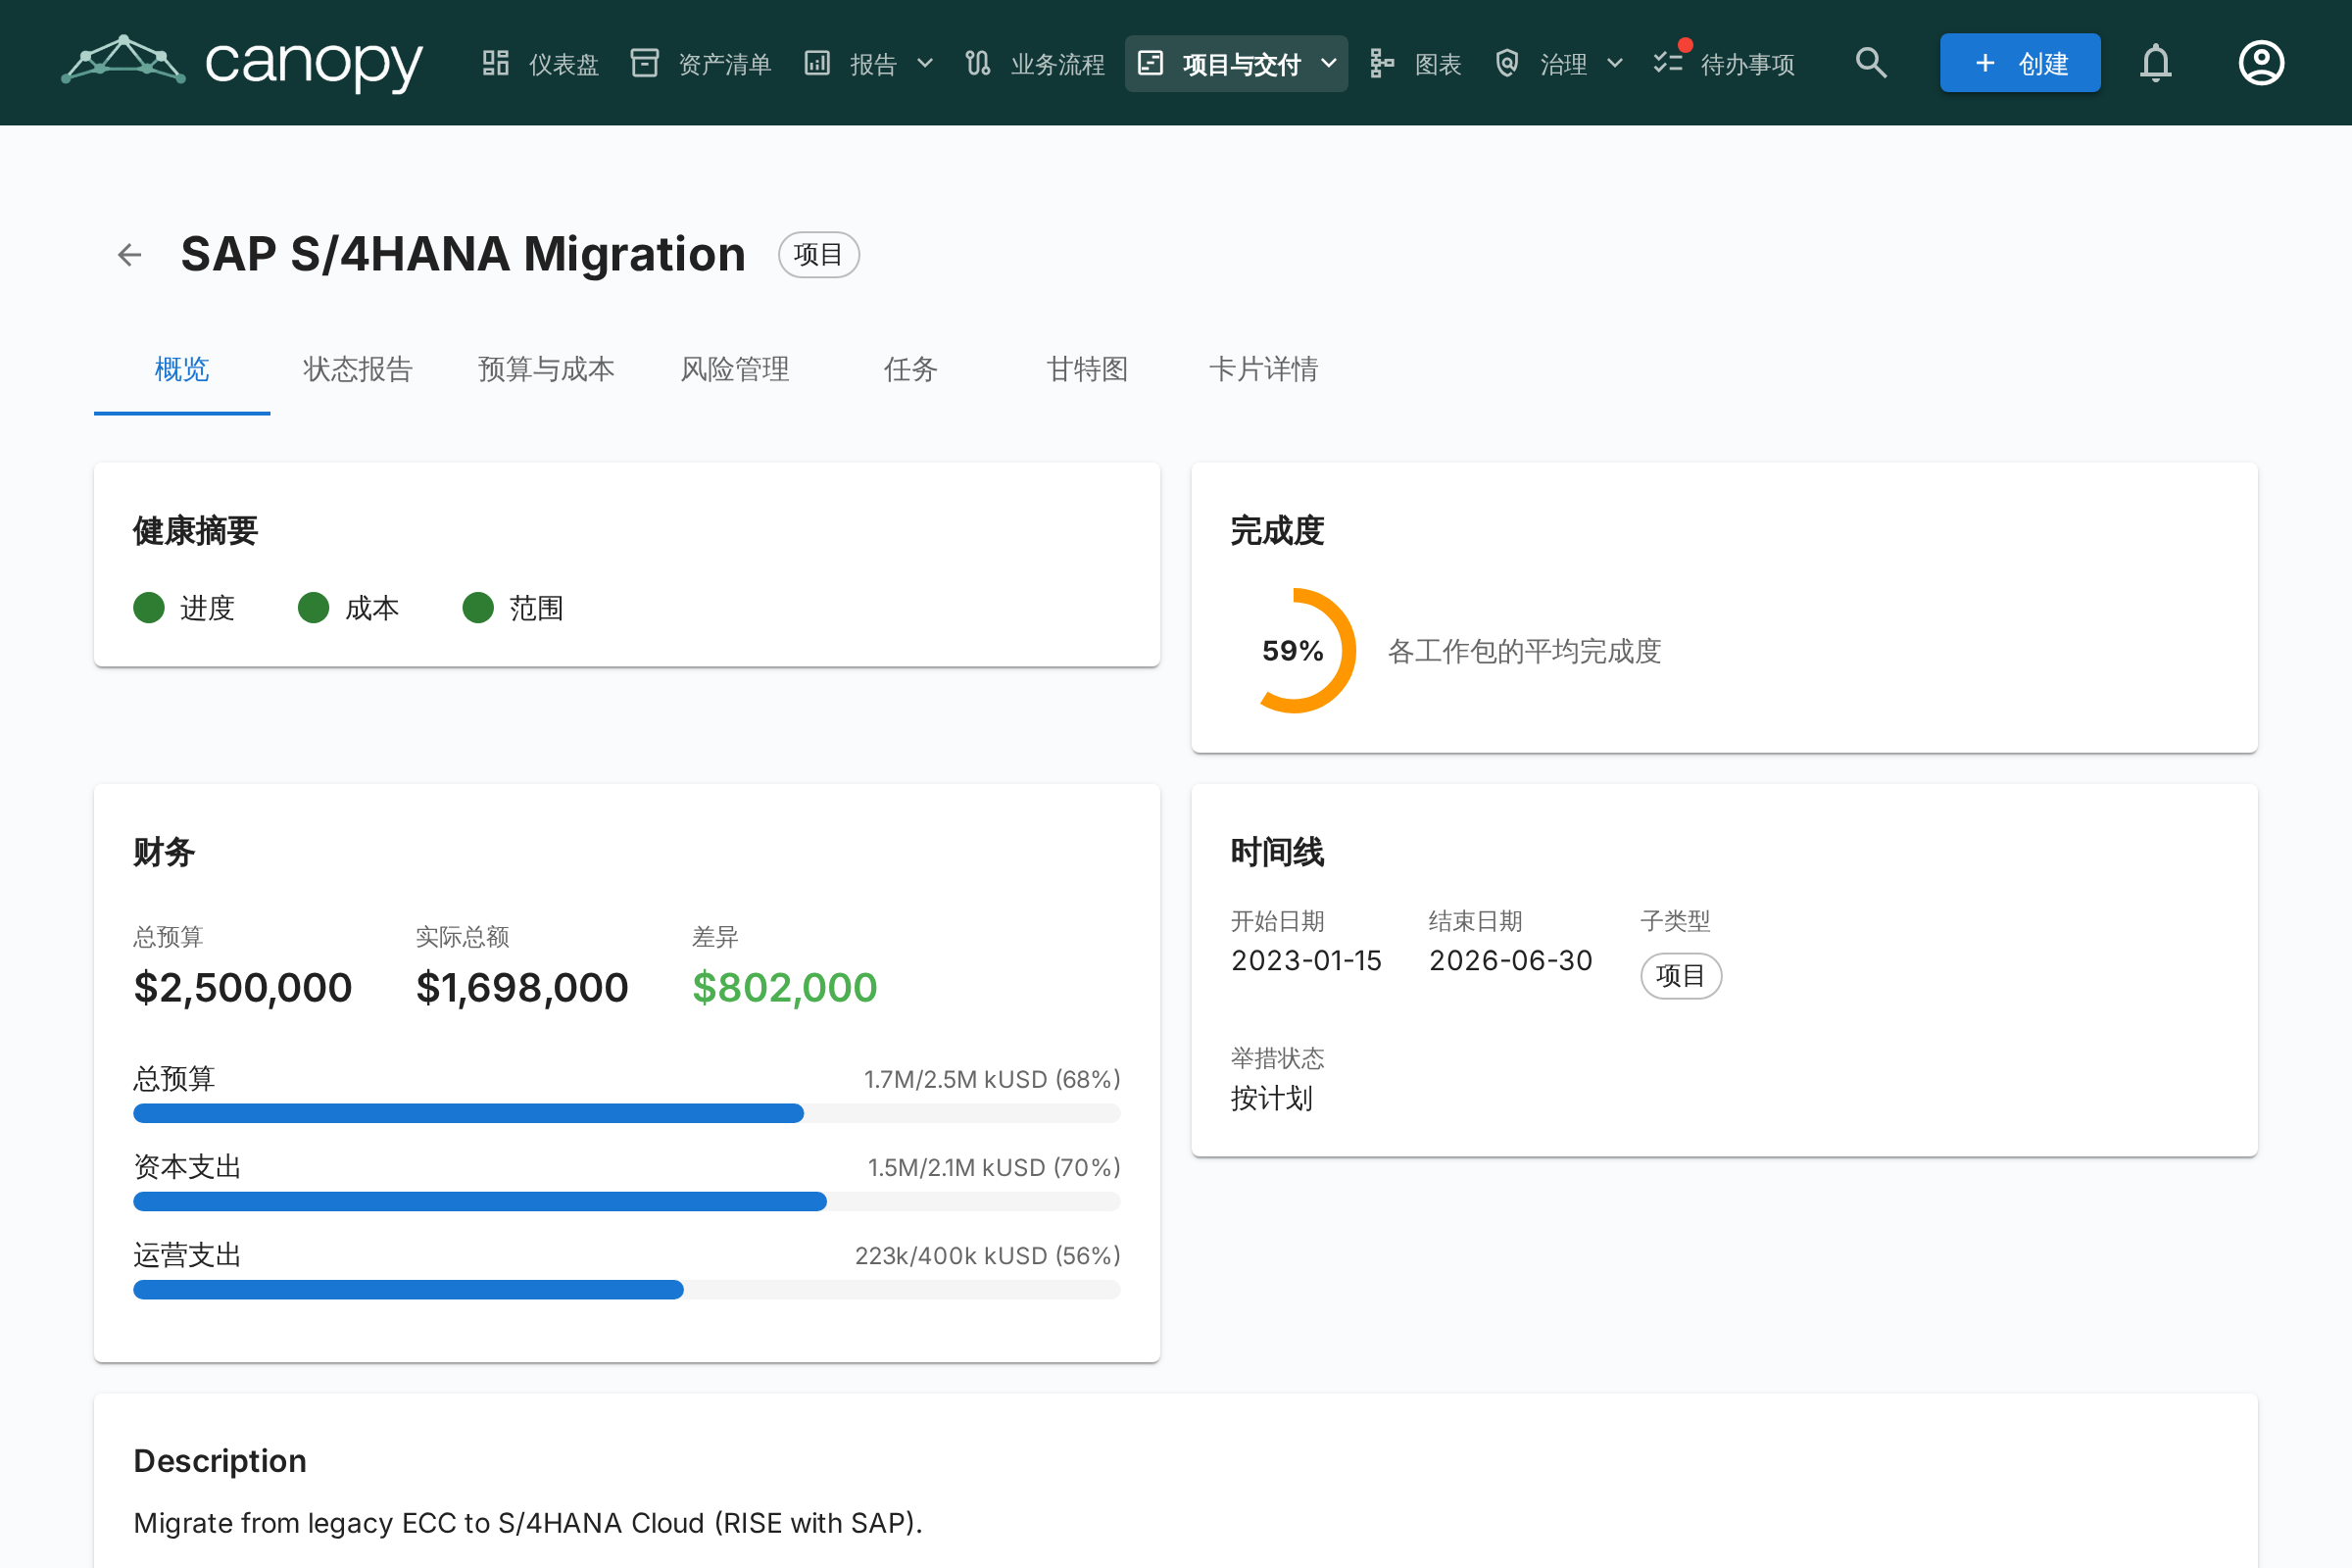Click the 项目 chip beside the title
This screenshot has width=2352, height=1568.
coord(819,255)
